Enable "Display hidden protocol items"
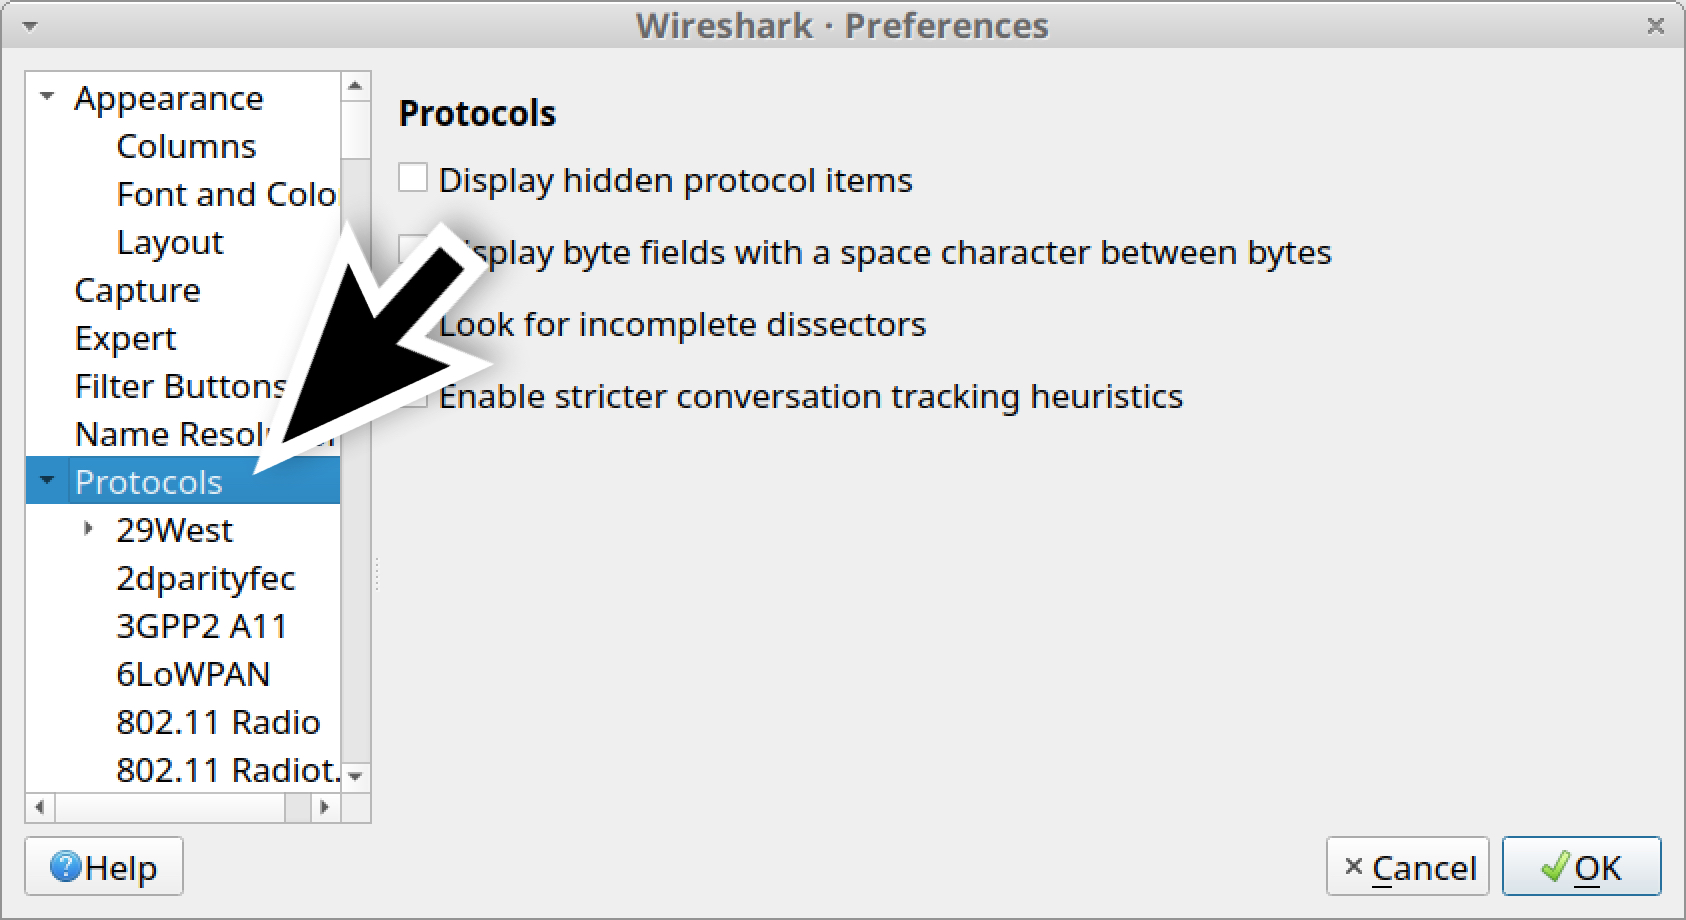The image size is (1686, 920). (413, 176)
